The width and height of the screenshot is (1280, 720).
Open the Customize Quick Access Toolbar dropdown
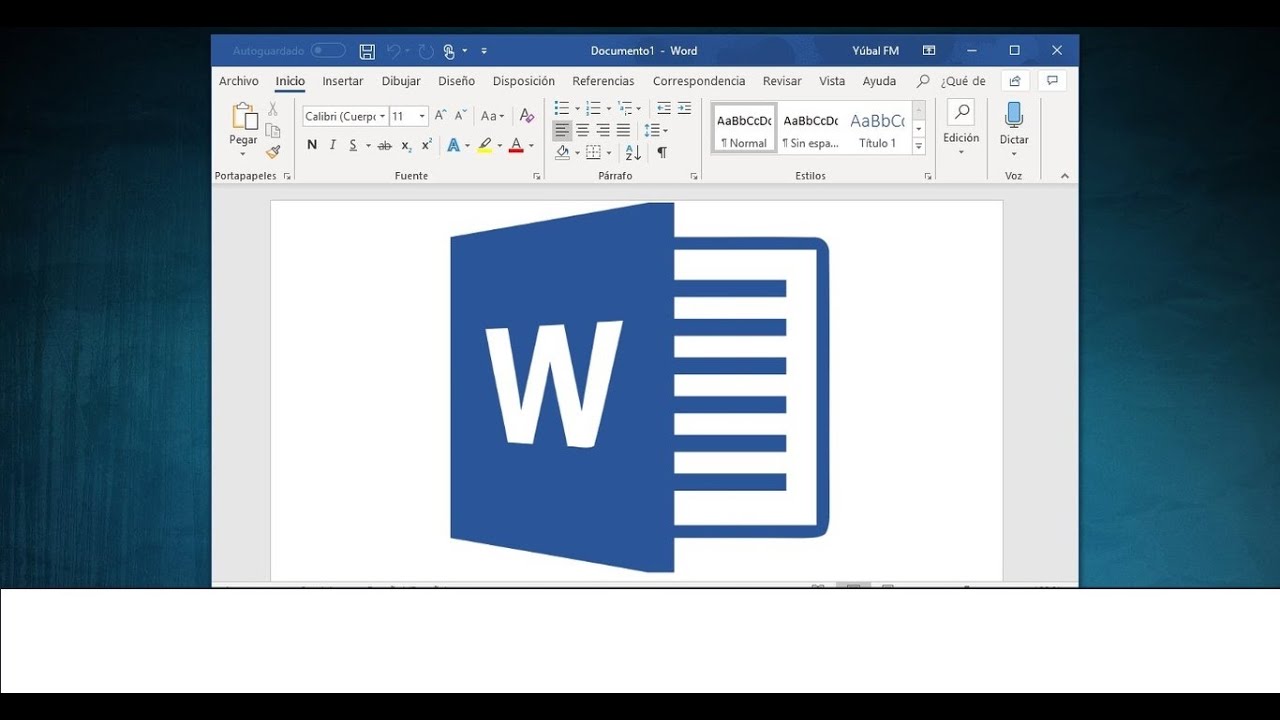(x=484, y=51)
